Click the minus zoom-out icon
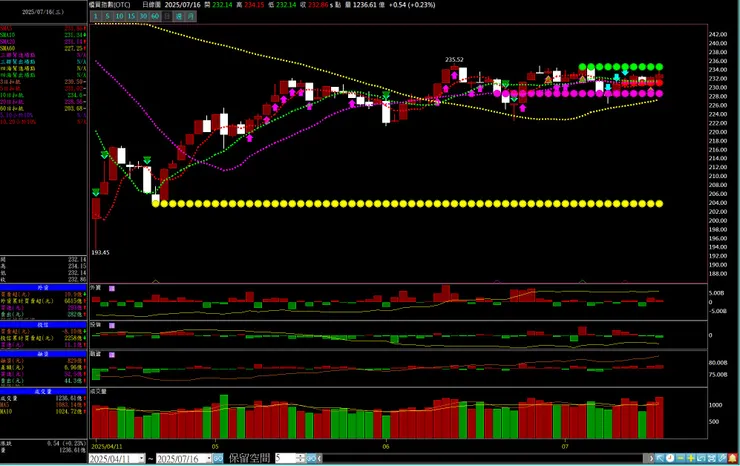The image size is (740, 466). (680, 458)
